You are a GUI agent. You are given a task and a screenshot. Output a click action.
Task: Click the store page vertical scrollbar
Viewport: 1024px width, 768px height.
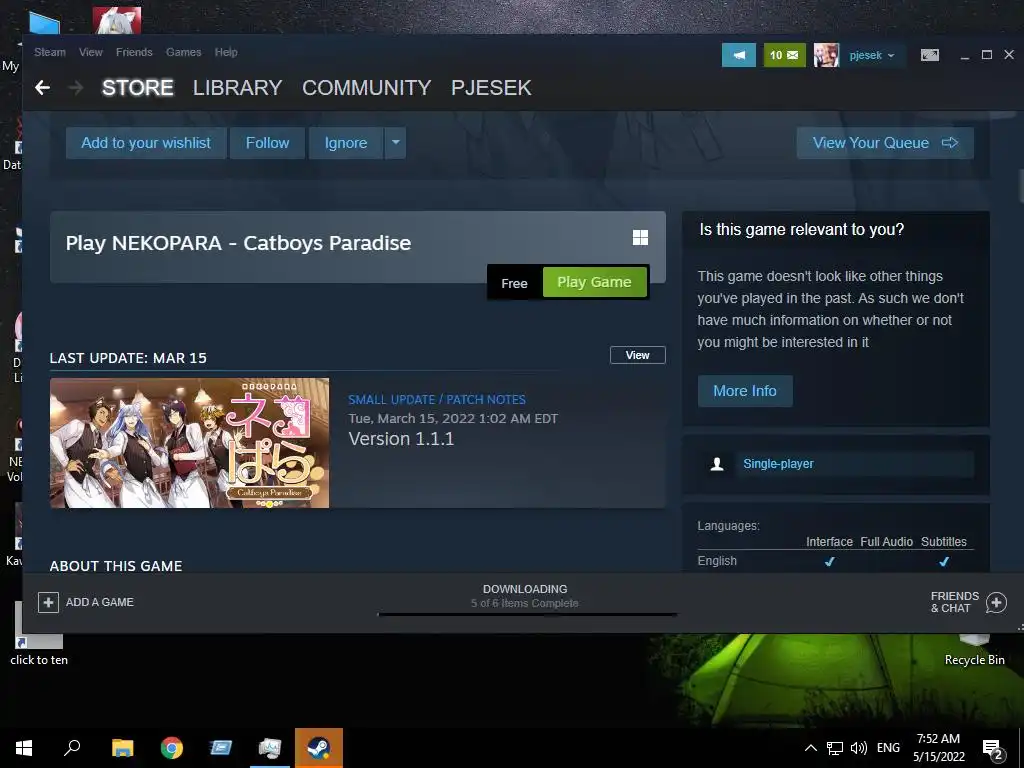[x=1020, y=186]
